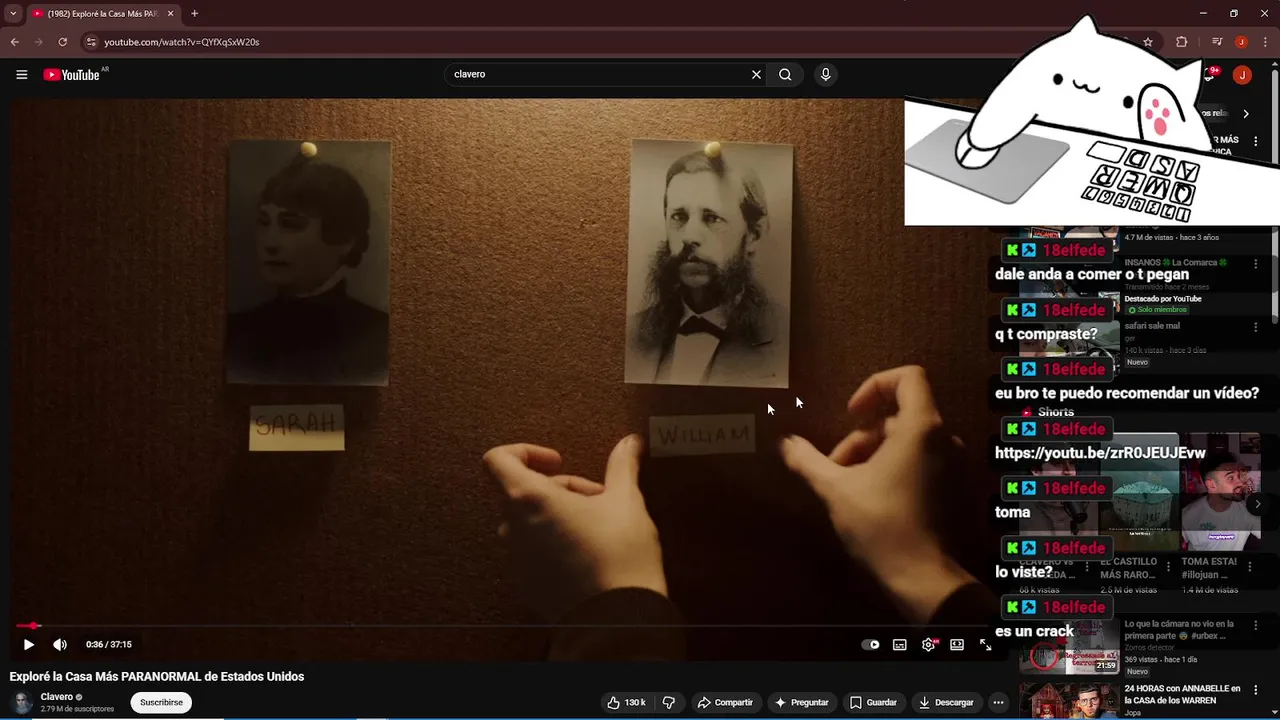Go to the YouTube home logo
This screenshot has width=1280, height=720.
(72, 74)
